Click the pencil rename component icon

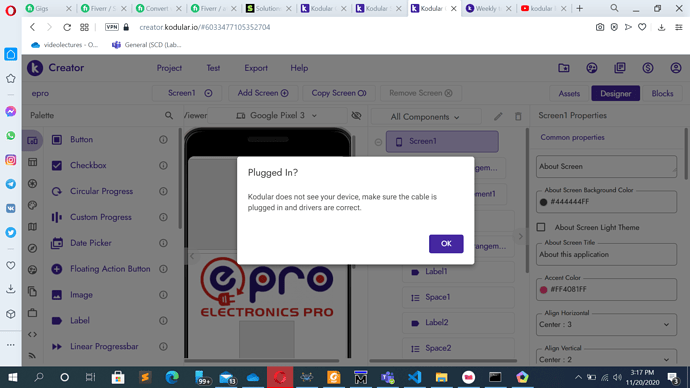point(498,117)
